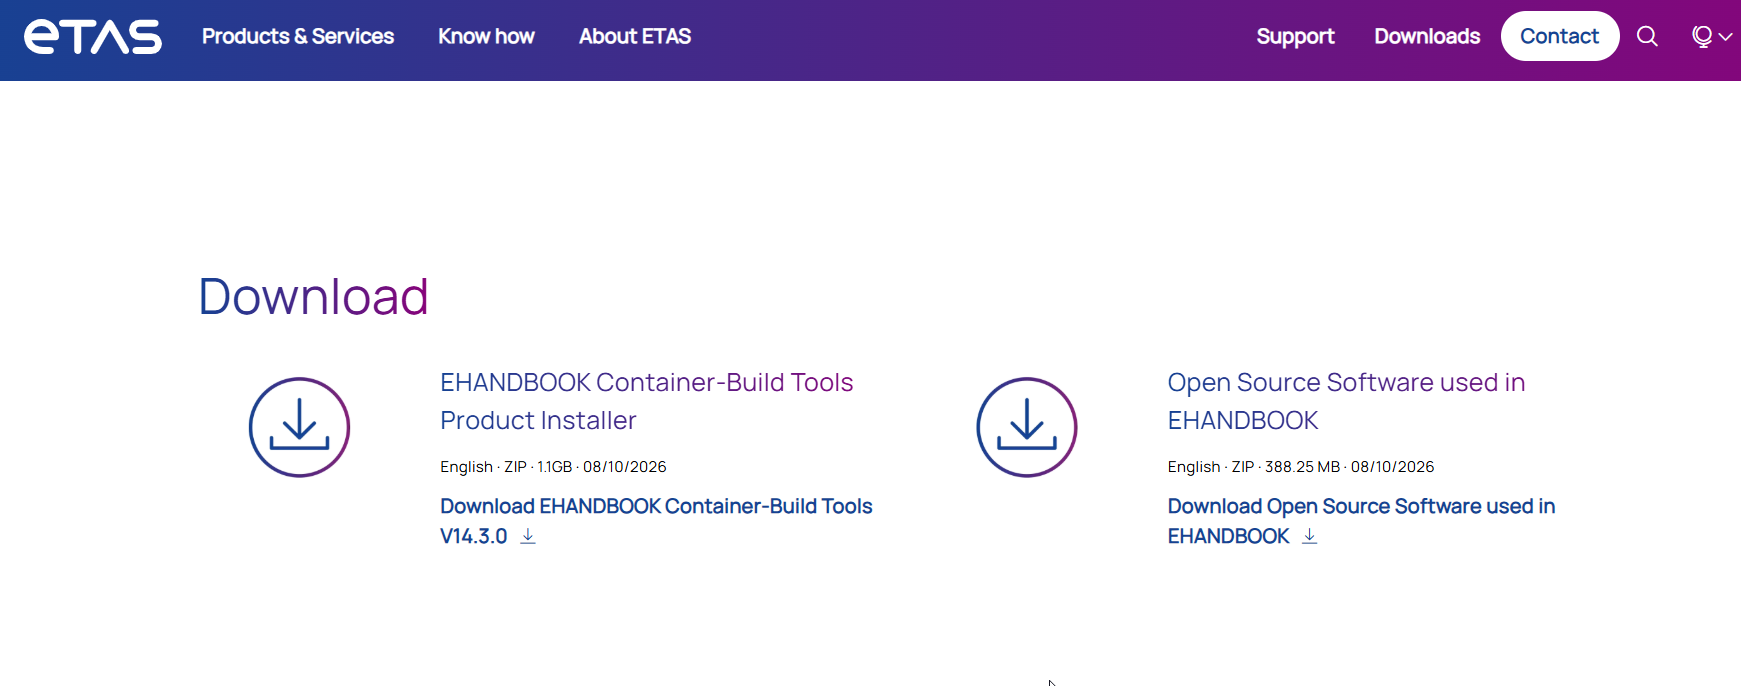Open EHANDBOOK Container-Build Tools Product Installer title
Screen dimensions: 1741x686
coord(646,401)
